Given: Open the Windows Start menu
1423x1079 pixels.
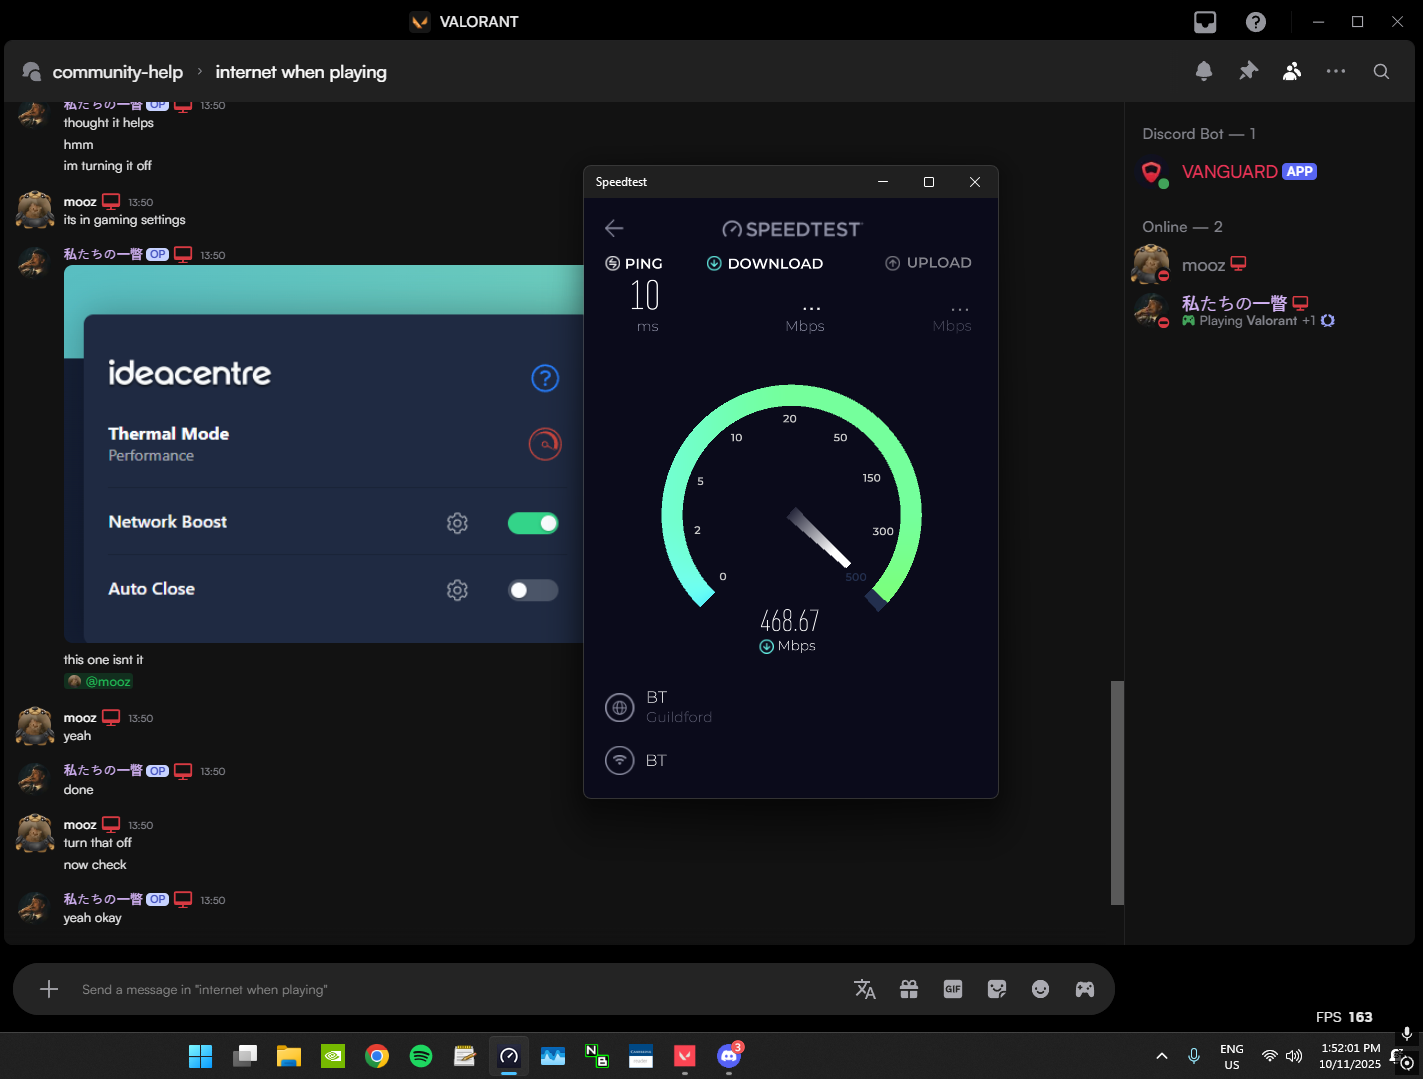Looking at the screenshot, I should (200, 1056).
